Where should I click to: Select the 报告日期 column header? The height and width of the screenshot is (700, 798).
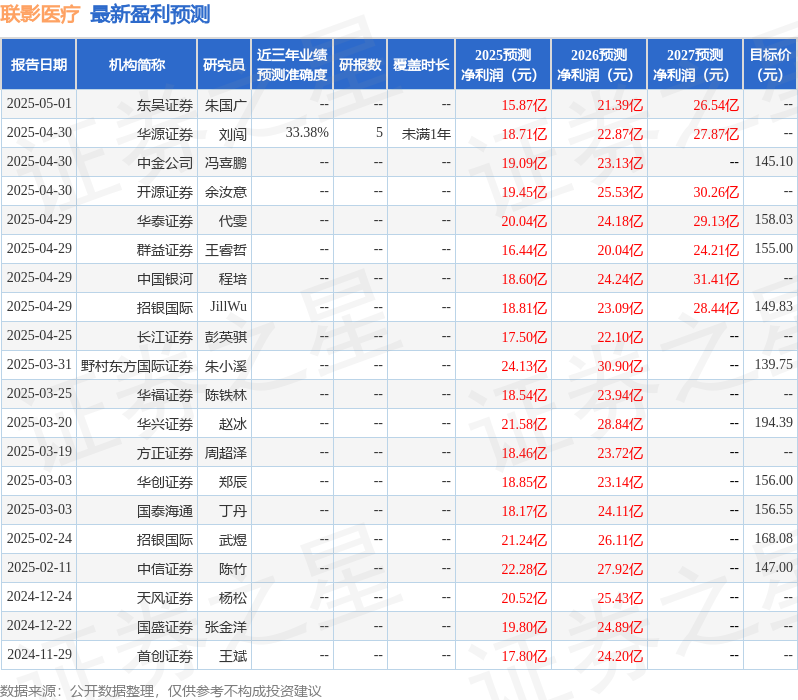click(39, 65)
